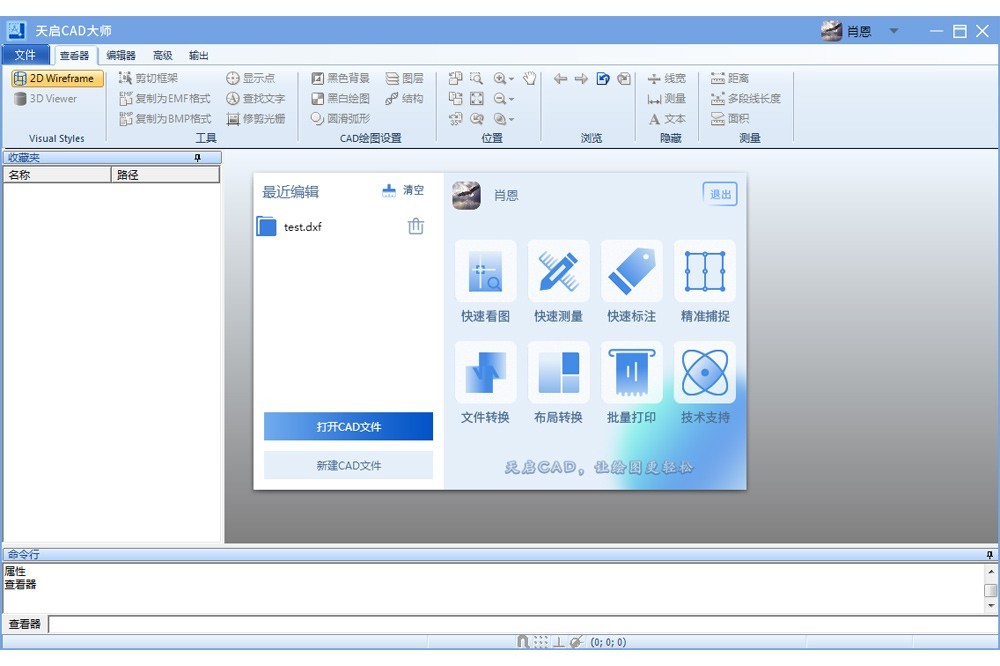Click the blue refresh file icon
Screen dimensions: 1000x666
click(603, 78)
